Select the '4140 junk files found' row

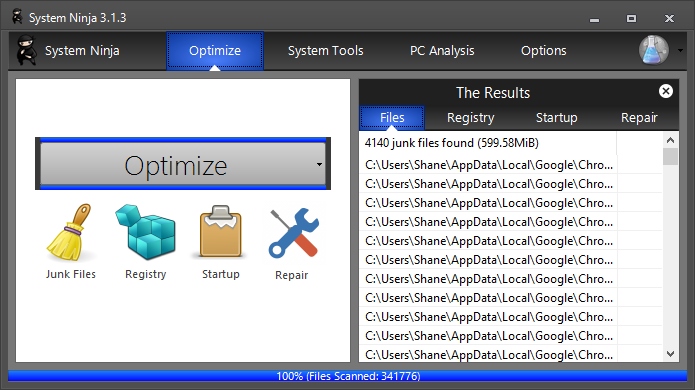(488, 143)
